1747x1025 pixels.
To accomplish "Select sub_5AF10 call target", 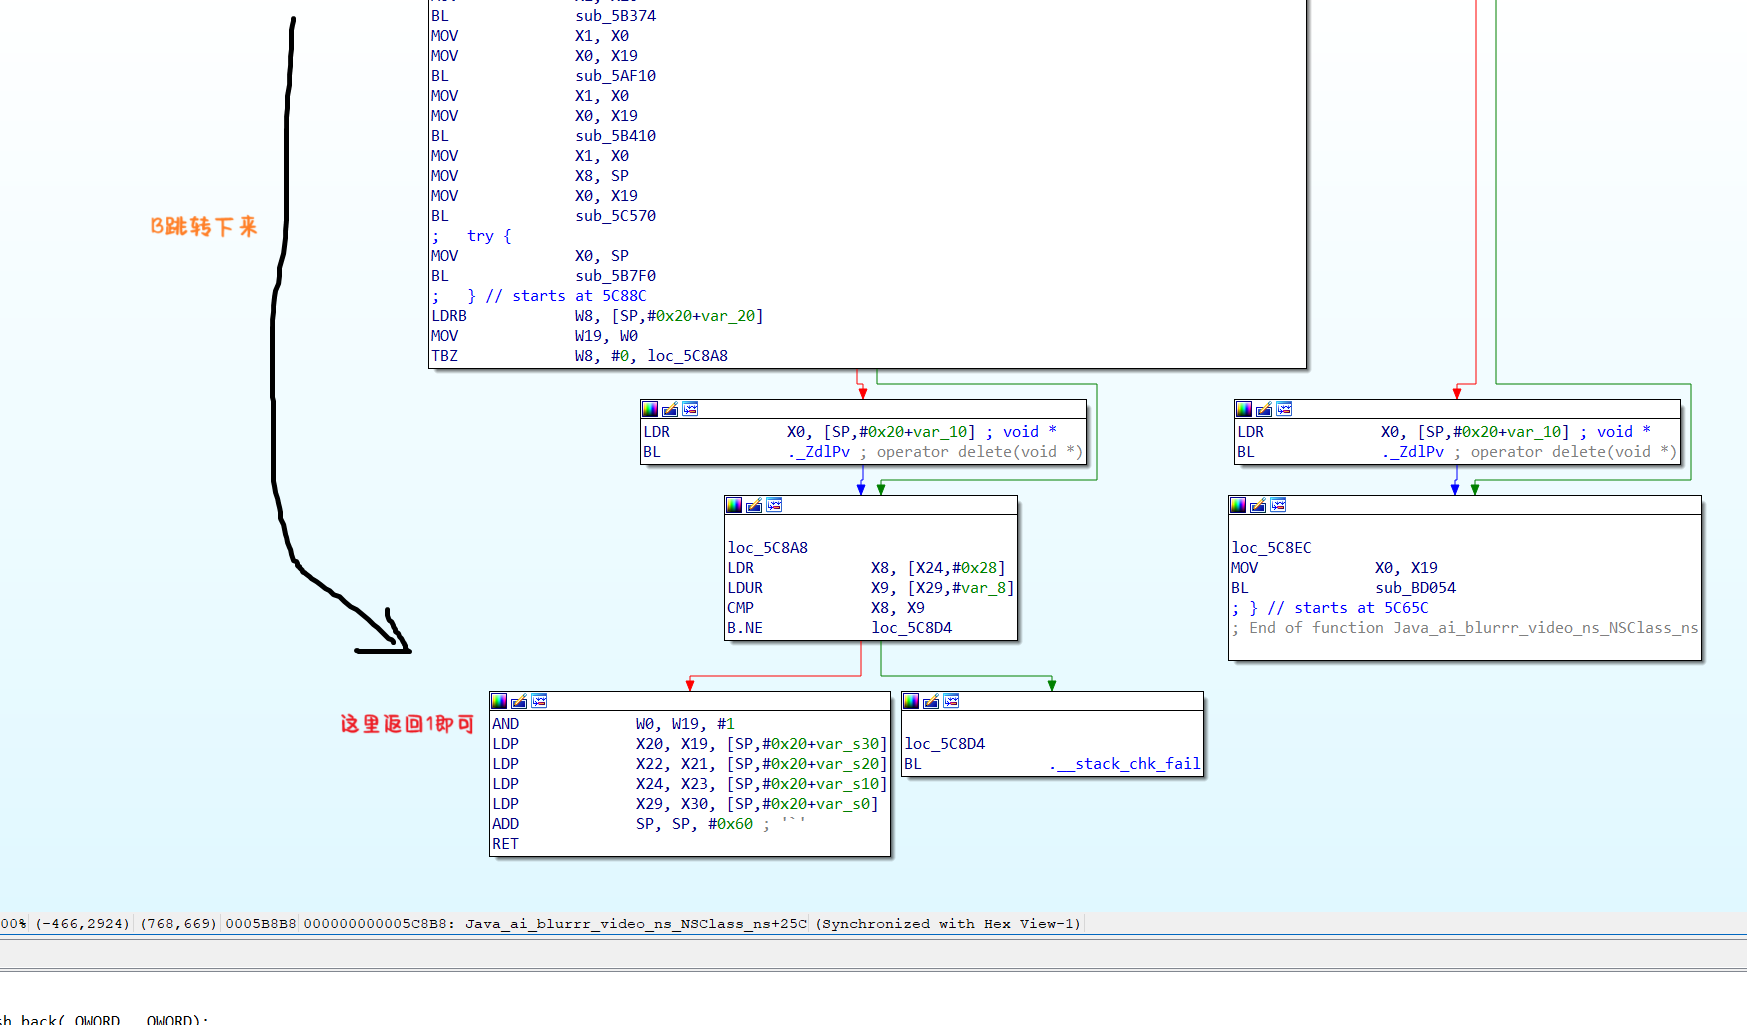I will tap(615, 76).
